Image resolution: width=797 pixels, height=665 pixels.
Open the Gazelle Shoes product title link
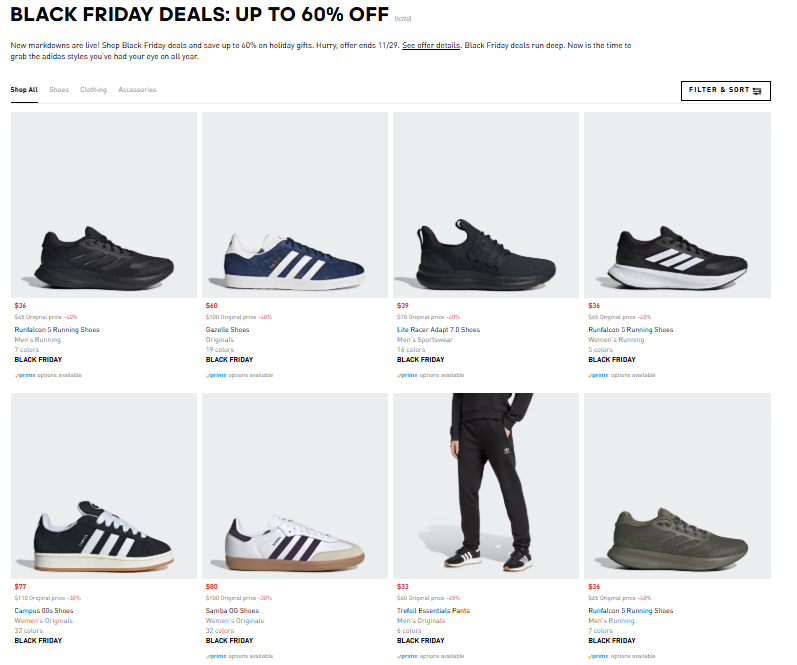228,330
